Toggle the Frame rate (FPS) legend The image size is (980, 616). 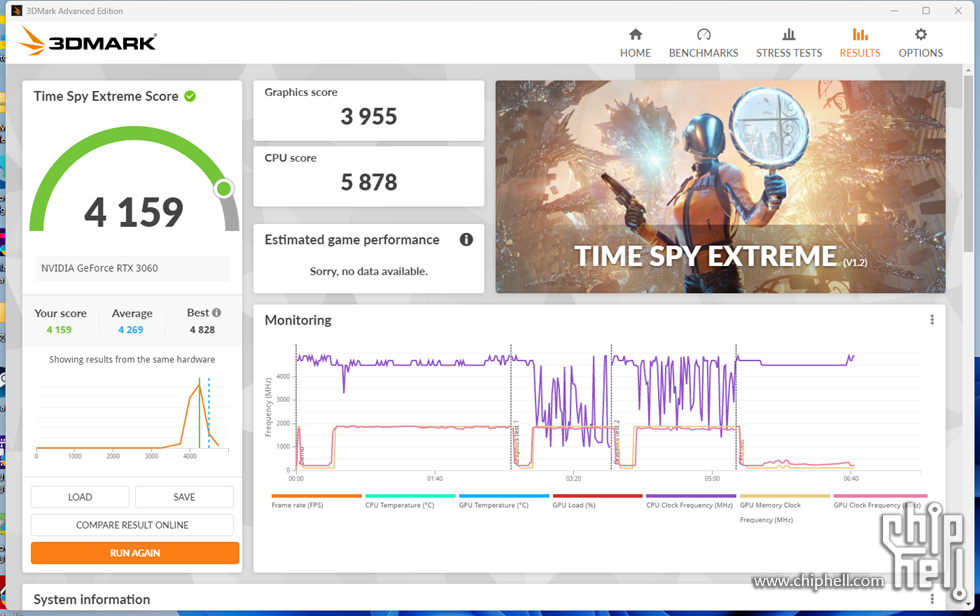coord(316,502)
